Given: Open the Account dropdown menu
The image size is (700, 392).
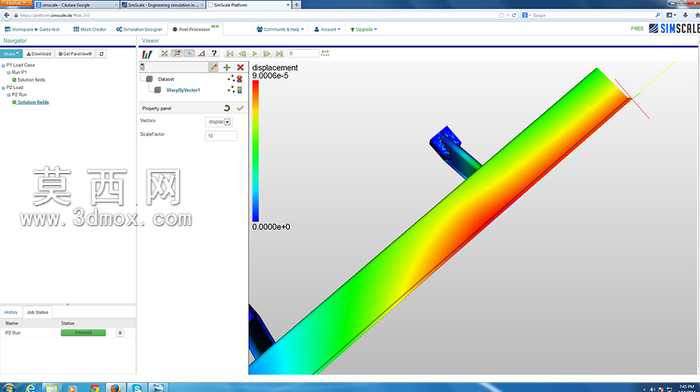Looking at the screenshot, I should coord(327,29).
